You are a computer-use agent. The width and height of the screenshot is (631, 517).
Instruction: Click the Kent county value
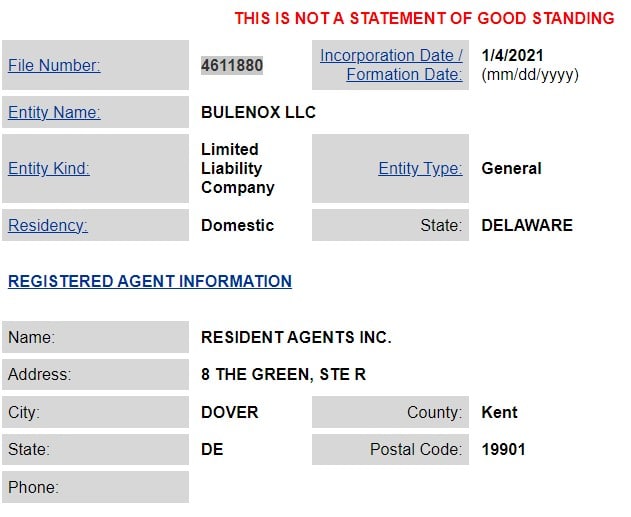coord(499,412)
